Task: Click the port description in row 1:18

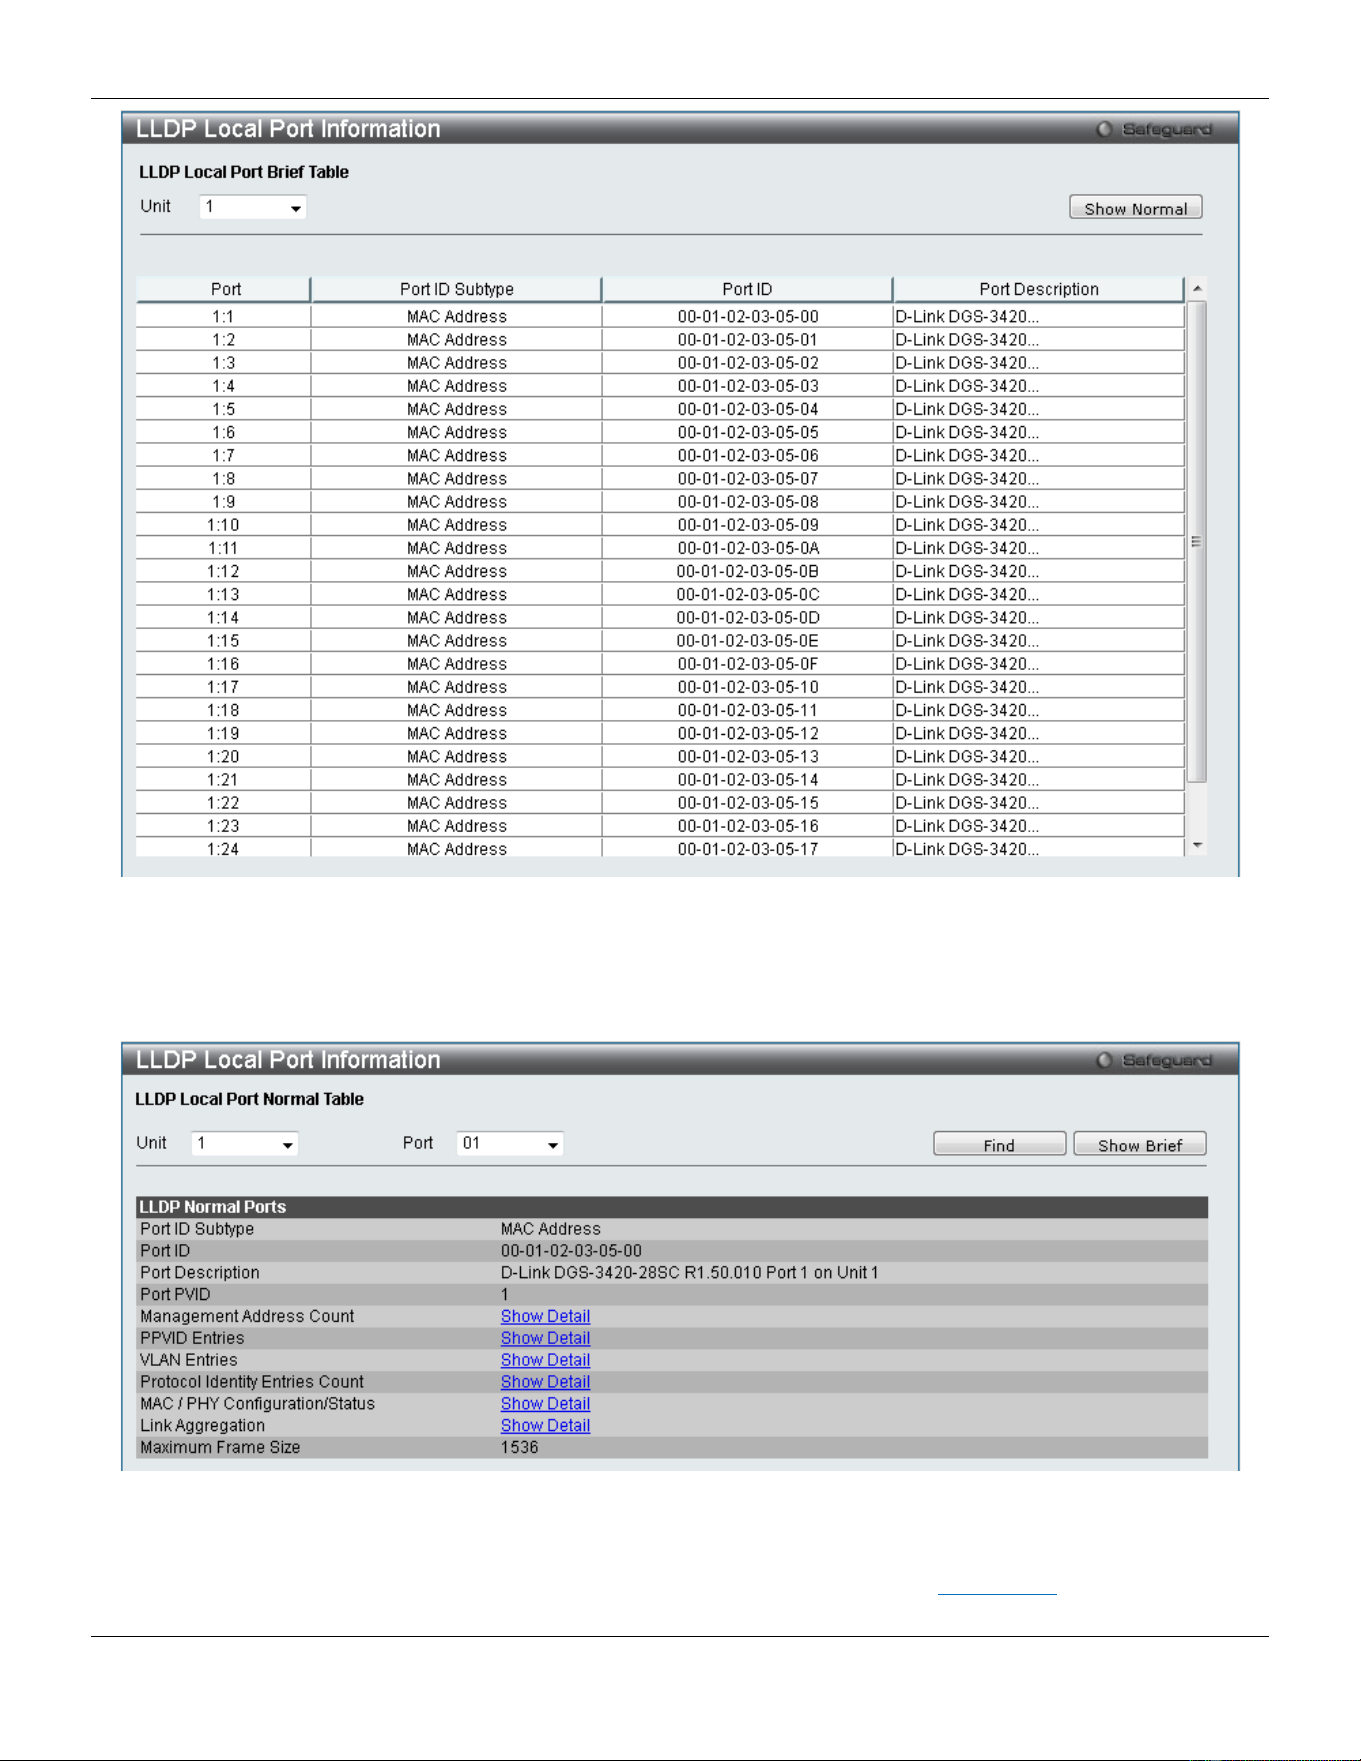Action: 967,710
